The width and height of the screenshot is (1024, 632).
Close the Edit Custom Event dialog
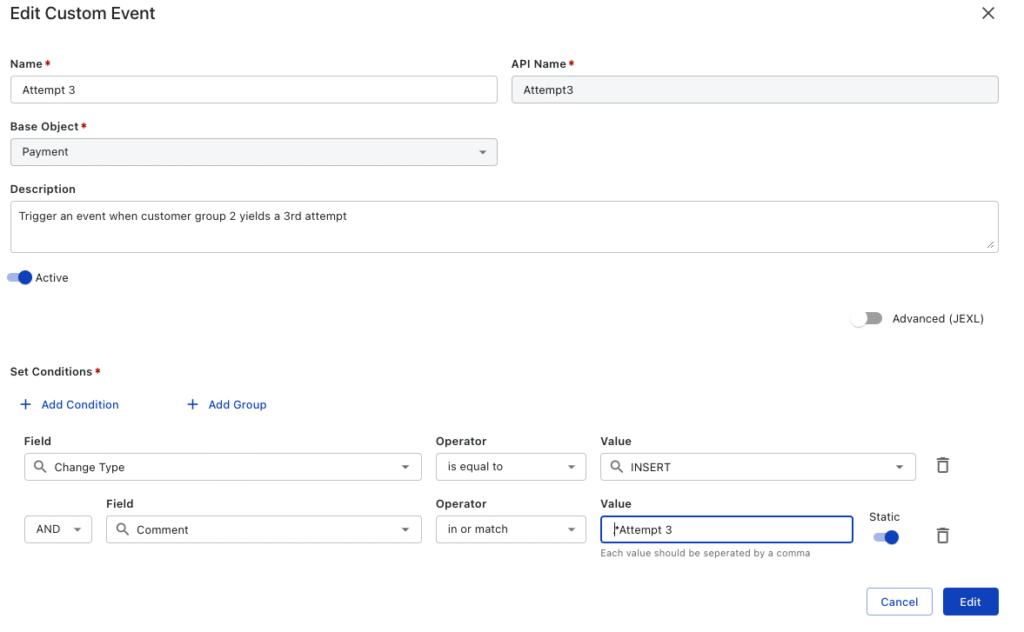988,14
